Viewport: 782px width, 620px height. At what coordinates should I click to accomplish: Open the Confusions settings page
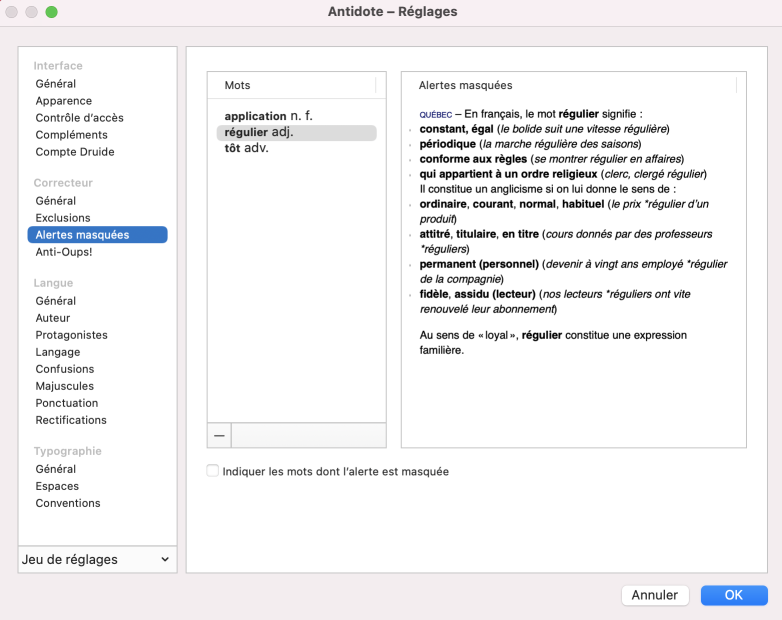[64, 369]
